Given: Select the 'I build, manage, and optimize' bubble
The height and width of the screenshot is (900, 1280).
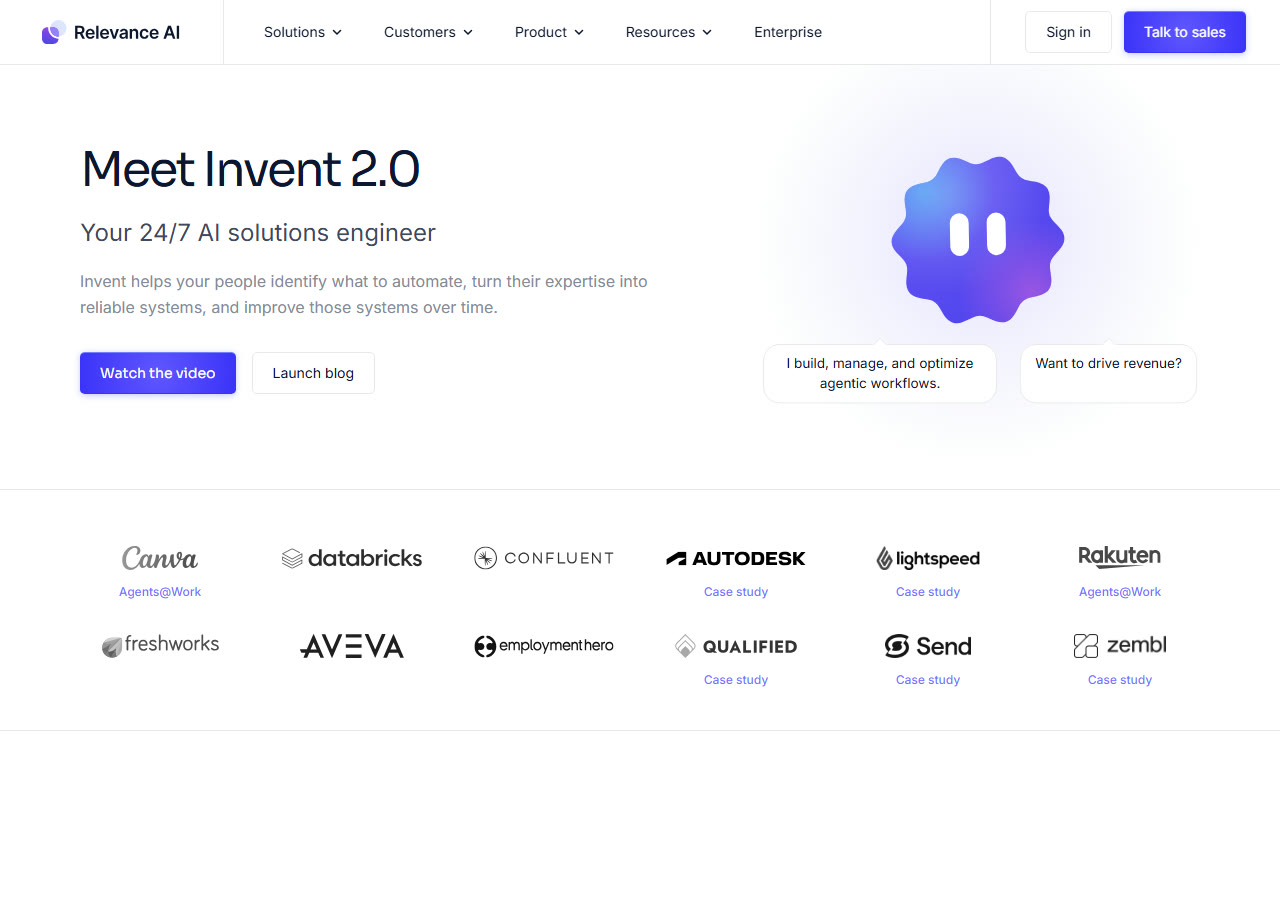Looking at the screenshot, I should [x=880, y=373].
